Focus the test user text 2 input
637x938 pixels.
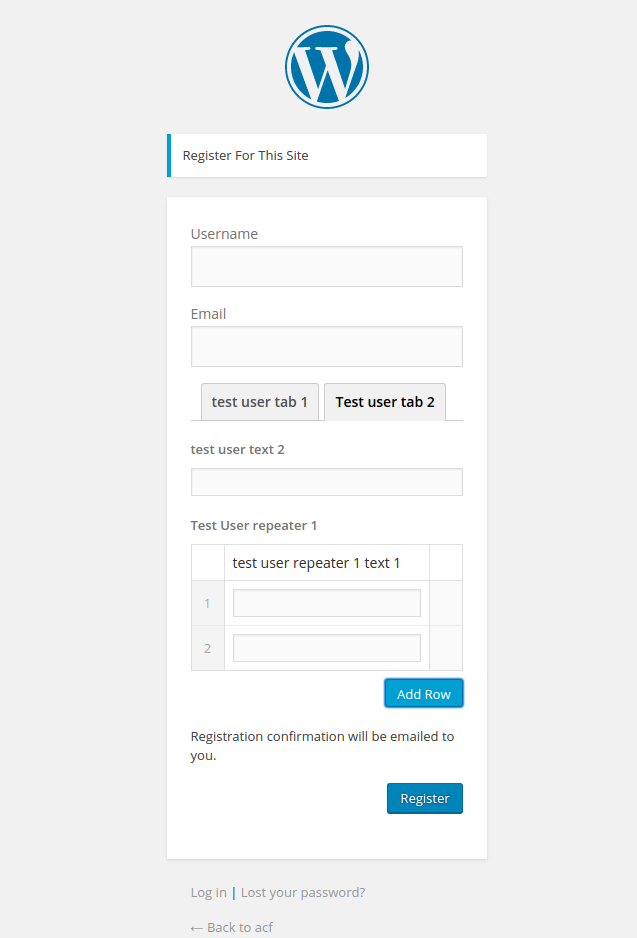tap(326, 481)
